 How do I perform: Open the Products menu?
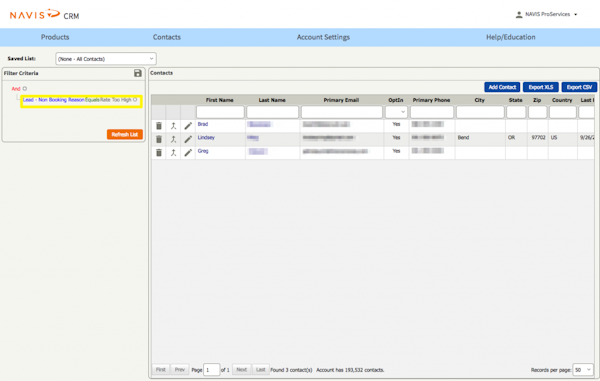pos(55,37)
